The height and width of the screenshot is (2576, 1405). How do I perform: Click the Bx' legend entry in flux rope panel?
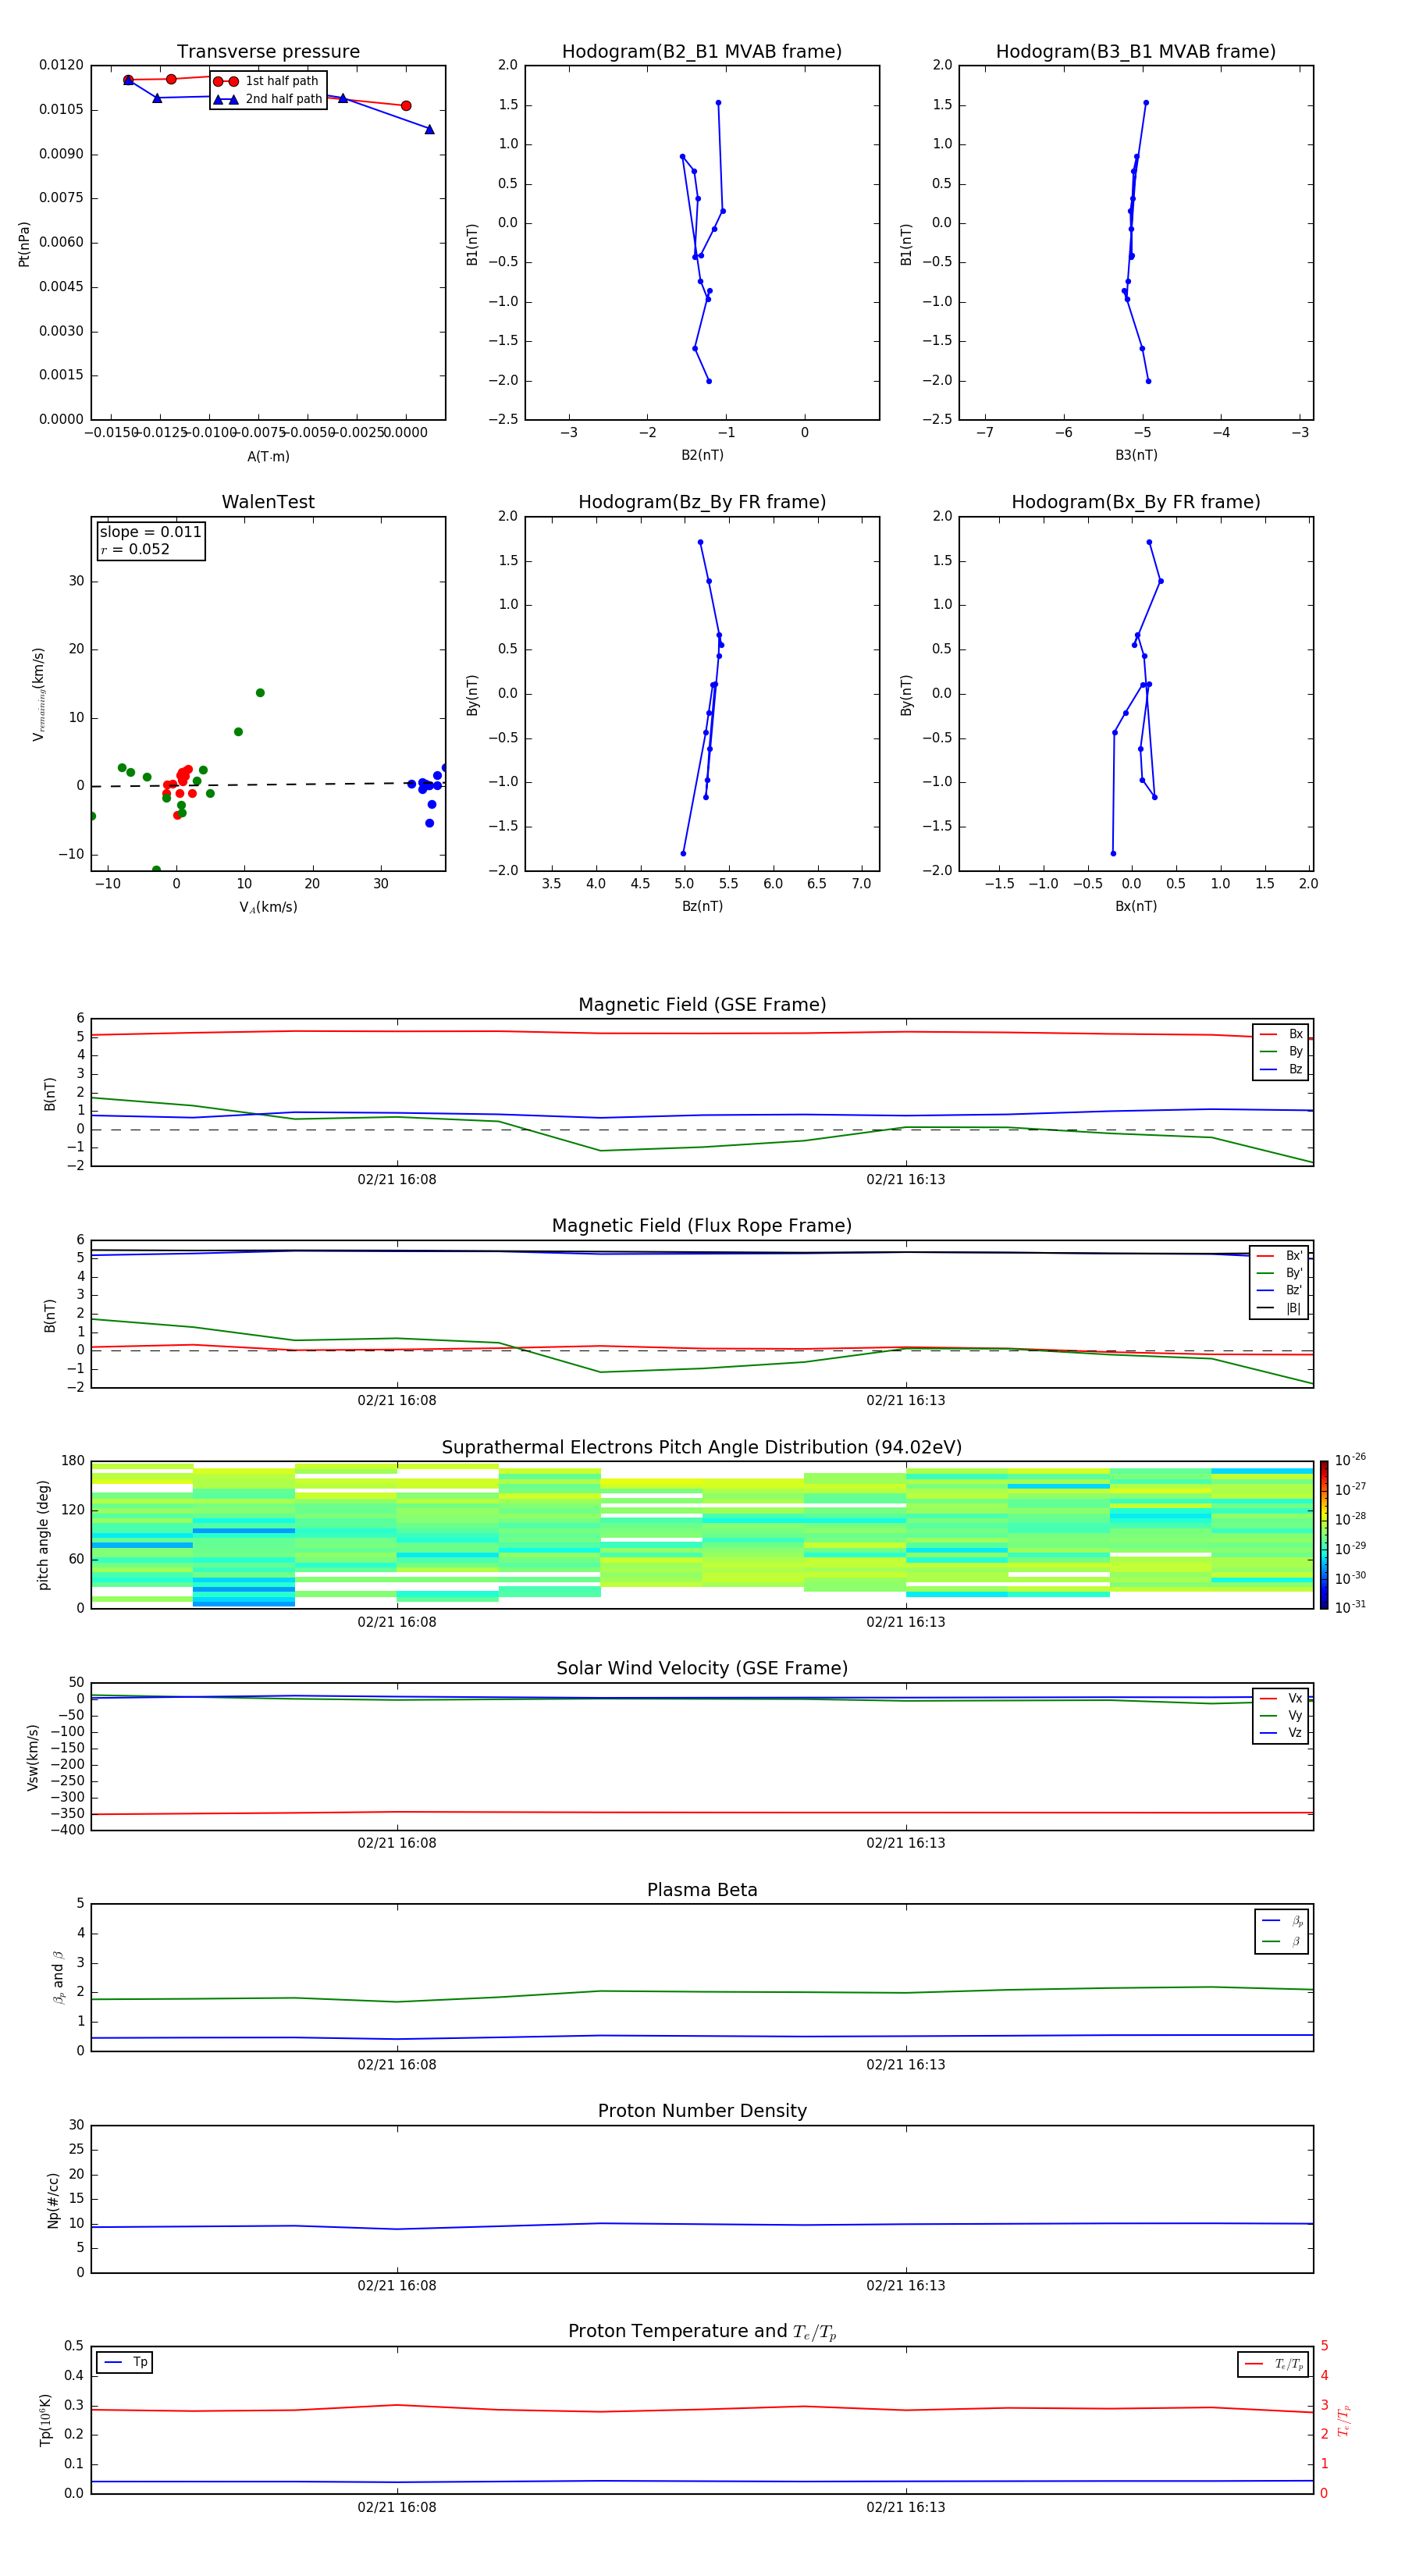[1280, 1256]
